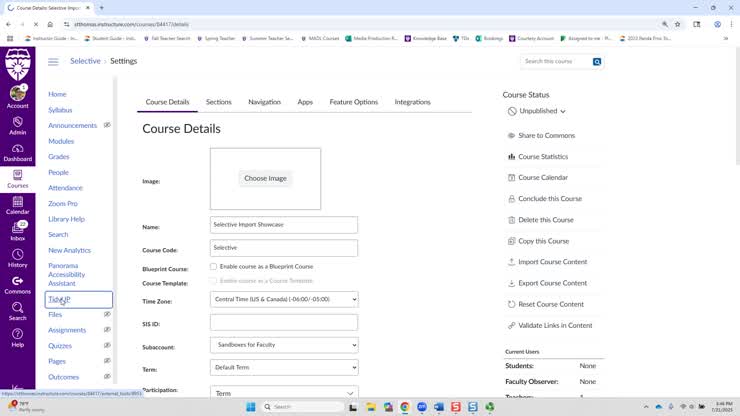Go to the Dashboard
Image resolution: width=740 pixels, height=416 pixels.
pos(17,153)
